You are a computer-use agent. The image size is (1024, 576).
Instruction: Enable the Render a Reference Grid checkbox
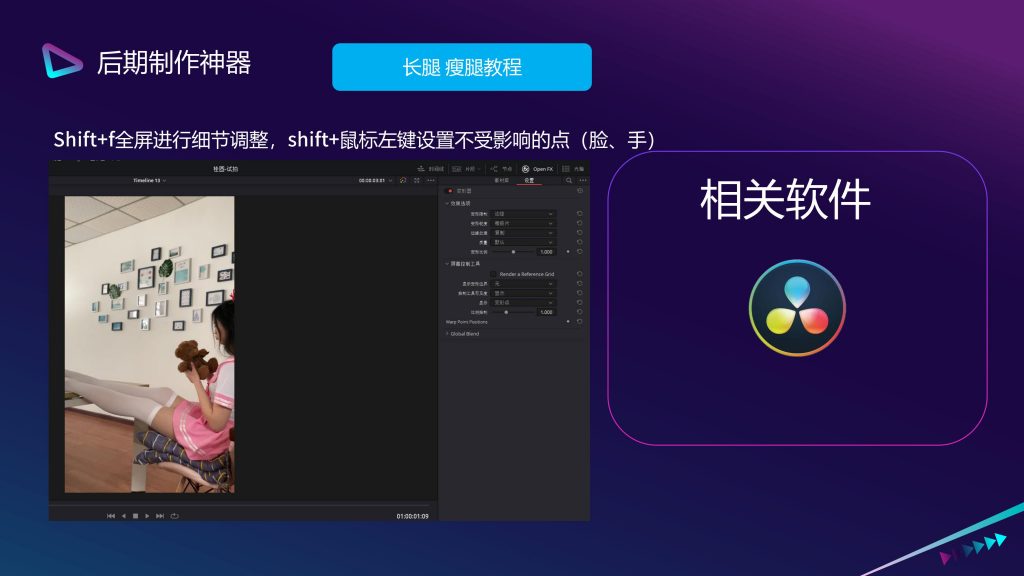(x=494, y=274)
